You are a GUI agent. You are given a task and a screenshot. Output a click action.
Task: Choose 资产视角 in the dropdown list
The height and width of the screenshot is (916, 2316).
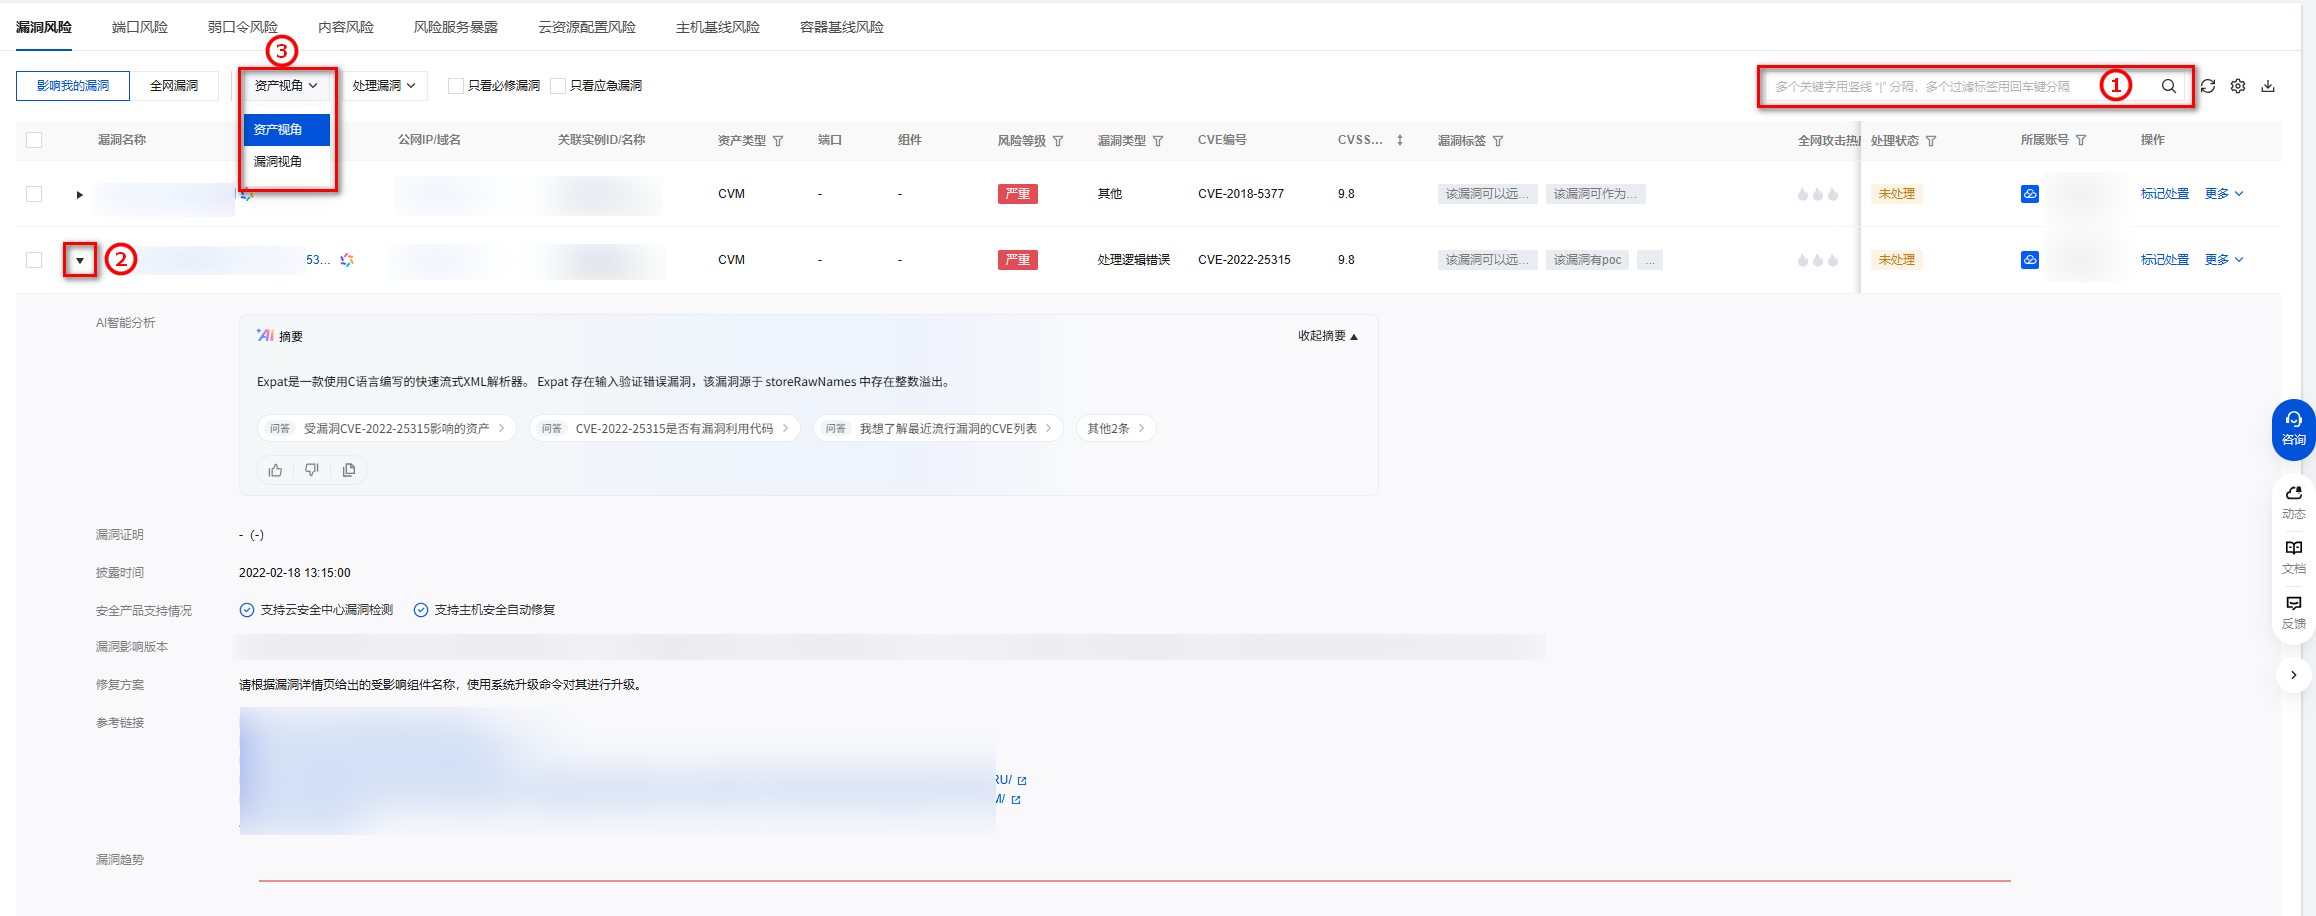click(287, 130)
